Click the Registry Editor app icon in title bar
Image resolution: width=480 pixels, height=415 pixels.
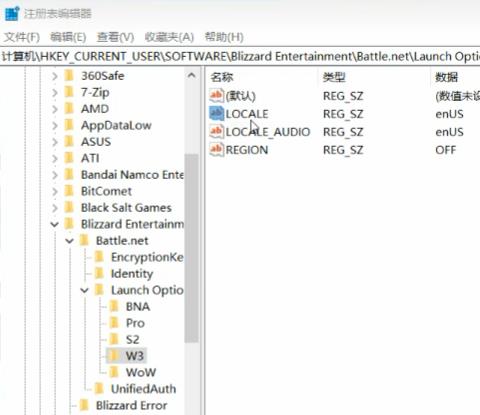tap(12, 13)
